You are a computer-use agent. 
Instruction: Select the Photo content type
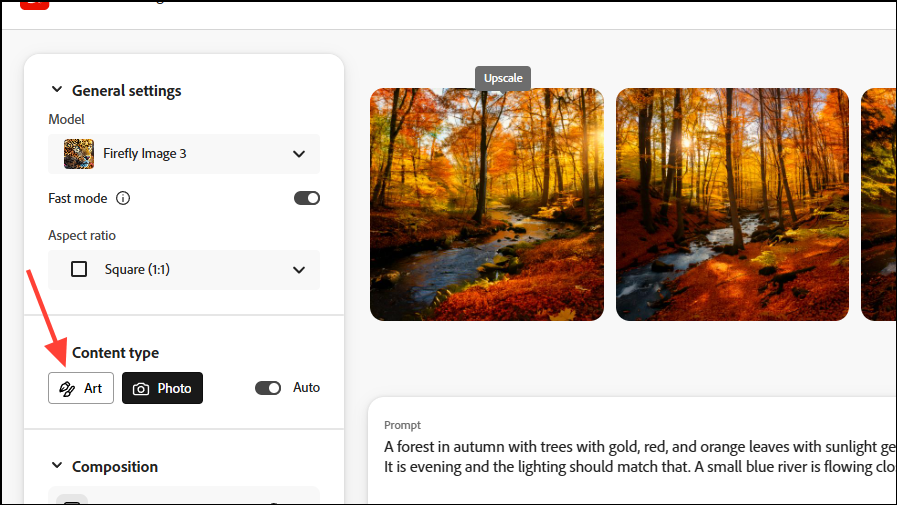pyautogui.click(x=162, y=388)
